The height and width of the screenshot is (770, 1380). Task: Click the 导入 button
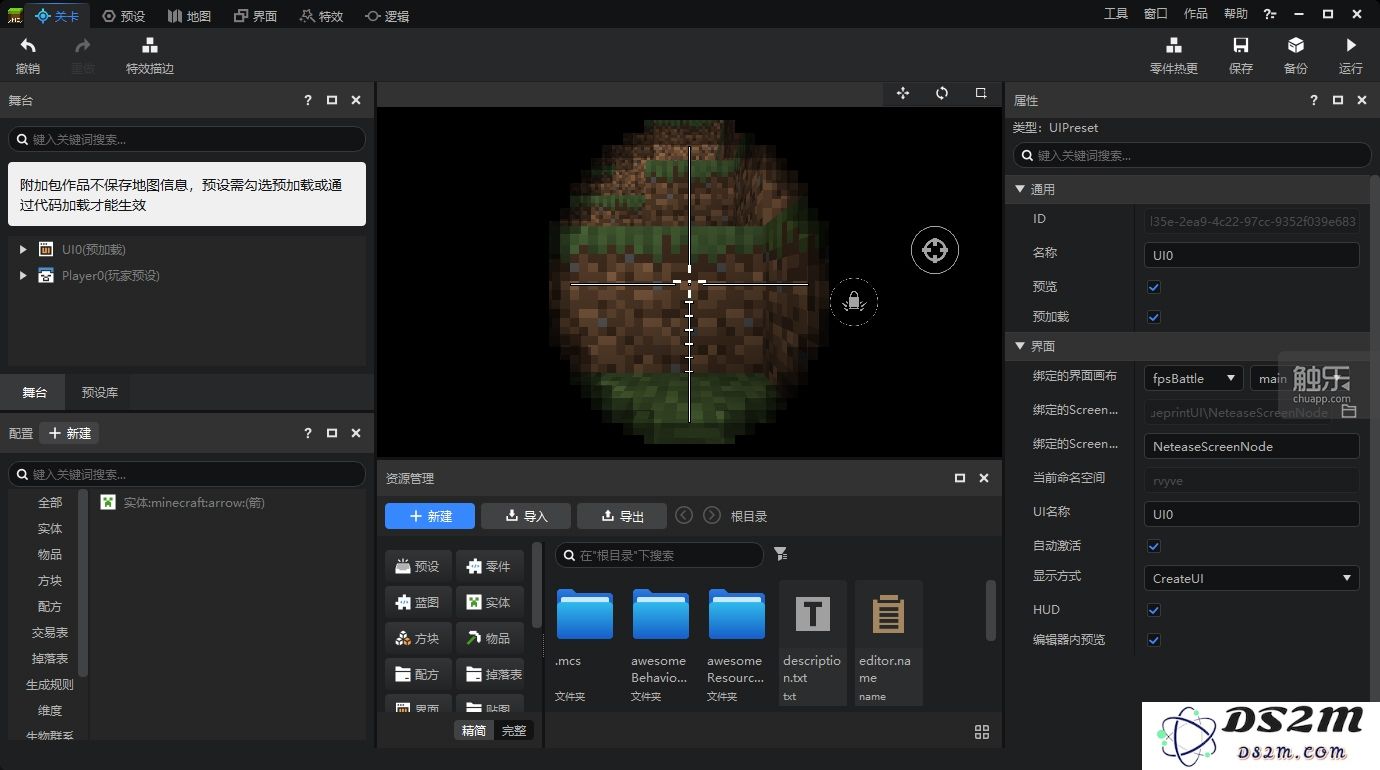point(526,516)
